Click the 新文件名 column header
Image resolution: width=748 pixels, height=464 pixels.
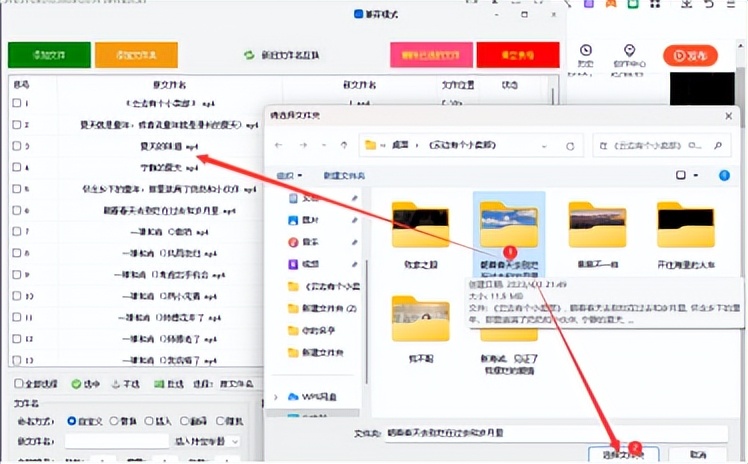[x=359, y=85]
